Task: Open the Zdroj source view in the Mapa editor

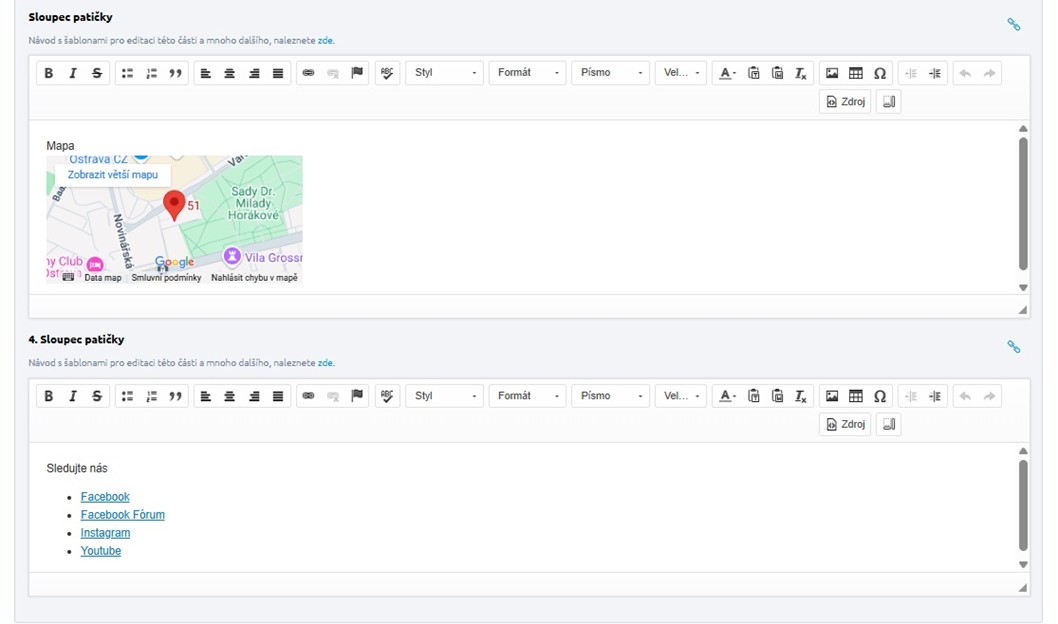Action: click(x=845, y=101)
